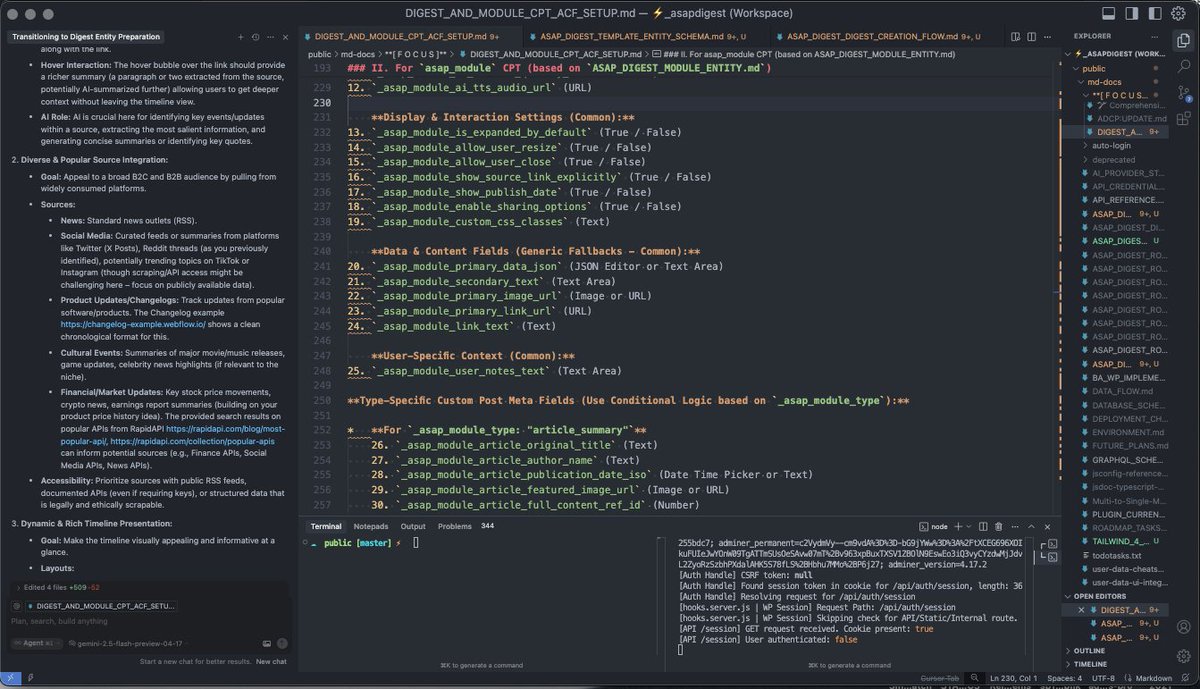
Task: Select the Terminal panel tab
Action: (x=326, y=526)
